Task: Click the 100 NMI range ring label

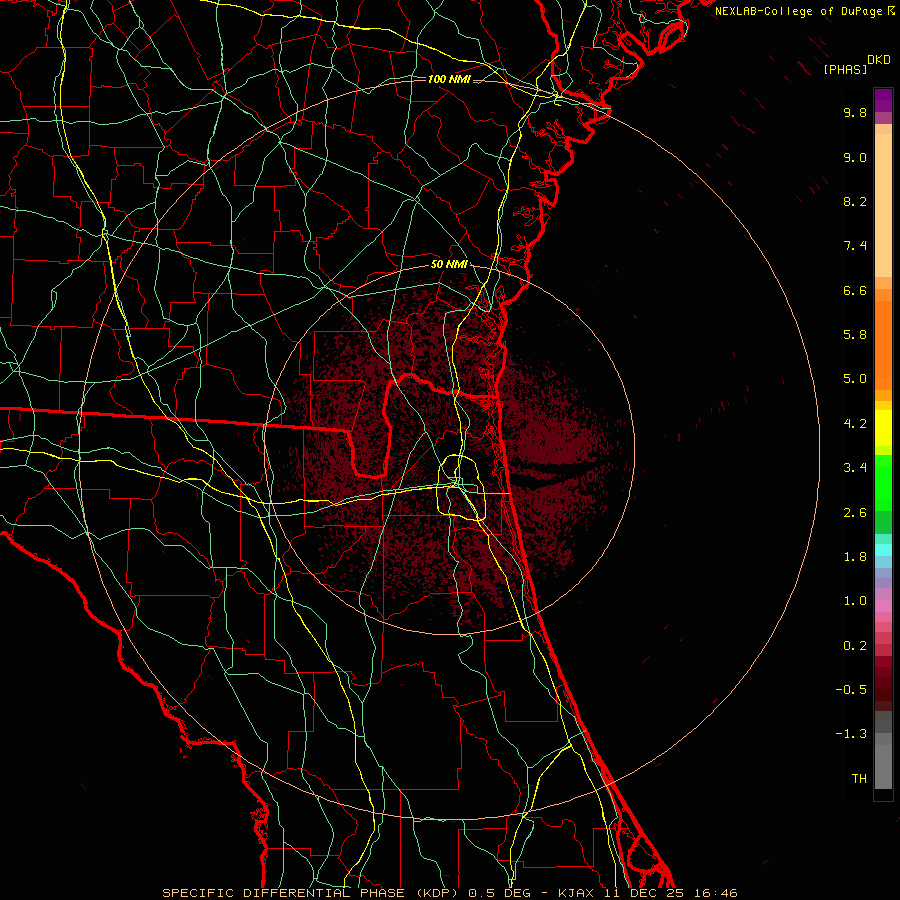Action: tap(447, 79)
